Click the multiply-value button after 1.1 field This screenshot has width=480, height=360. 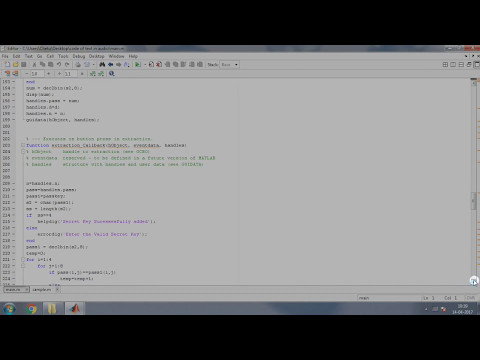tap(82, 73)
